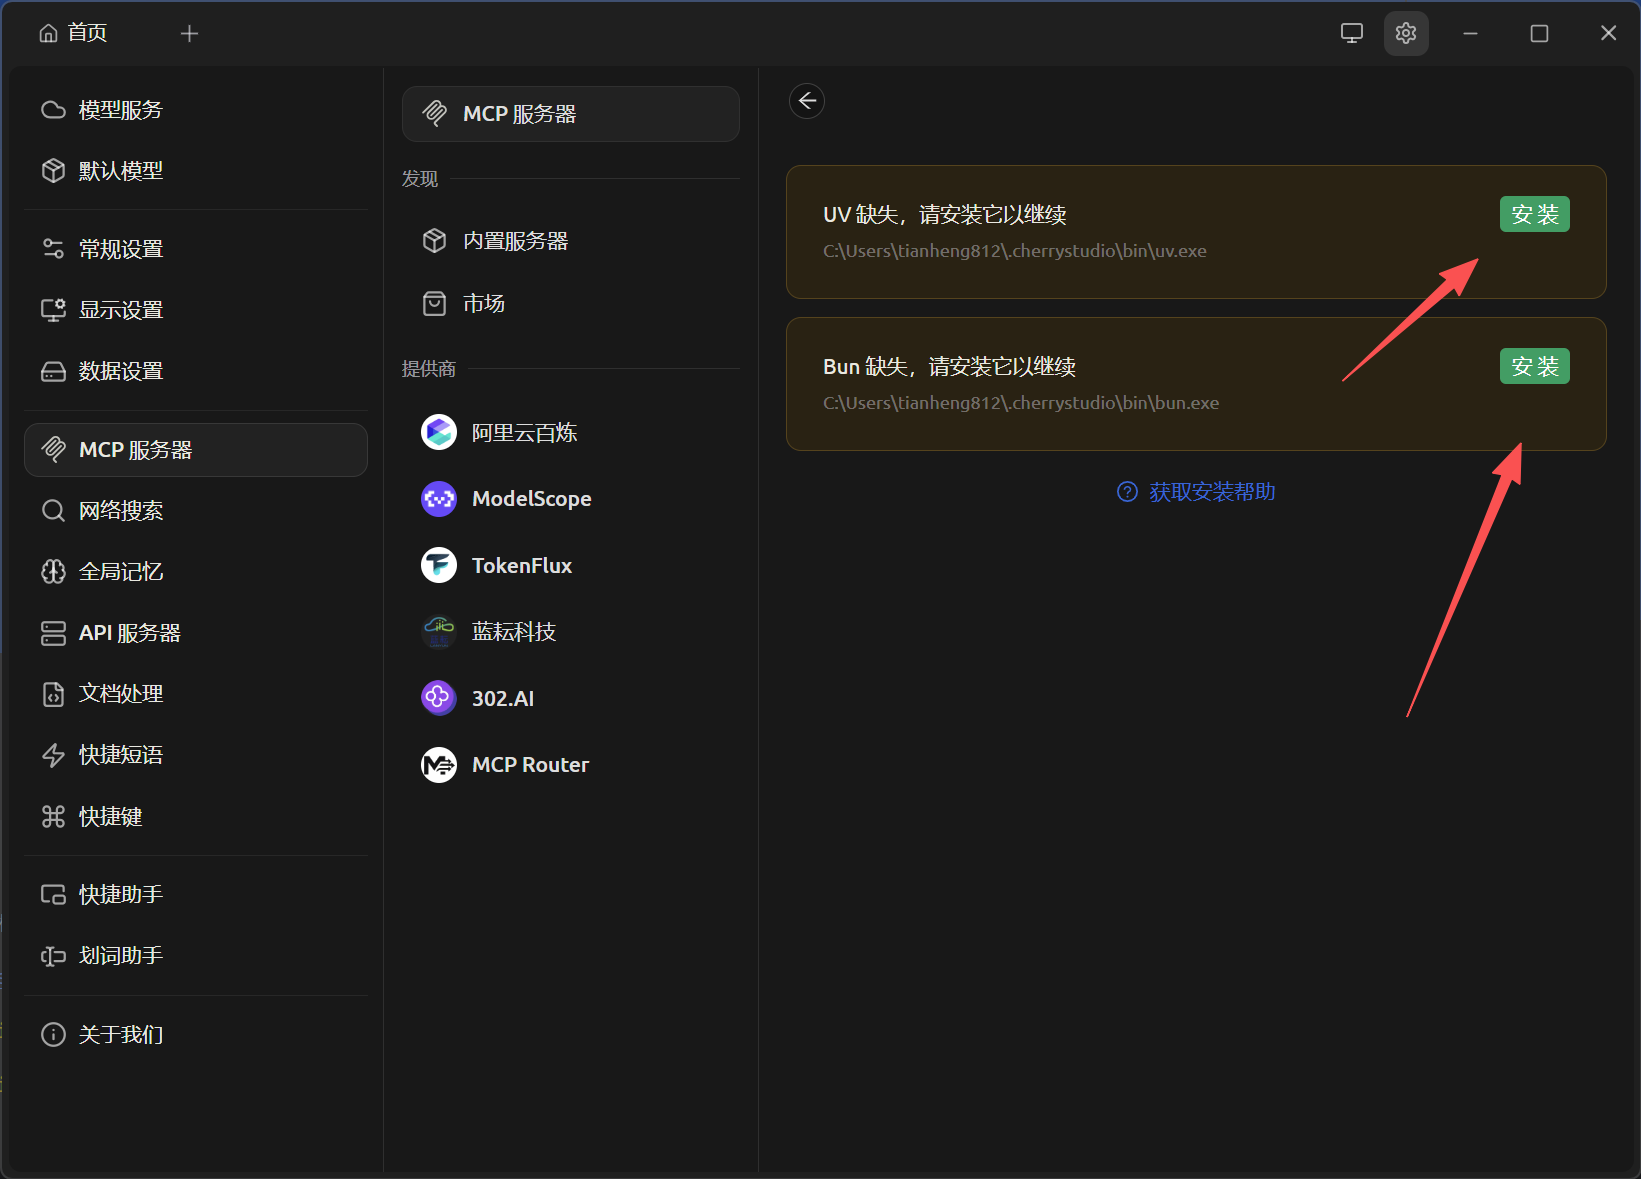The image size is (1641, 1179).
Task: Open 关于我们 label in sidebar
Action: (121, 1034)
